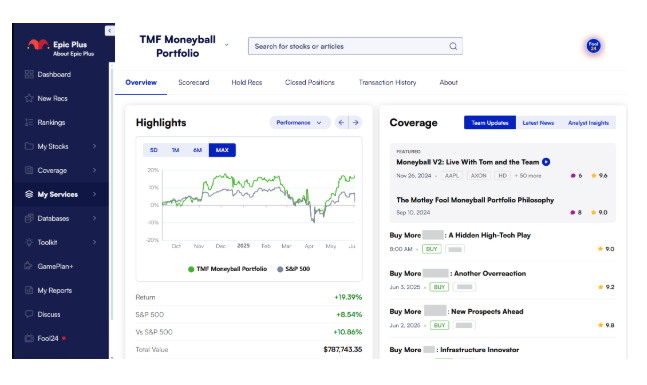647x385 pixels.
Task: Click the My Reports icon
Action: point(29,290)
